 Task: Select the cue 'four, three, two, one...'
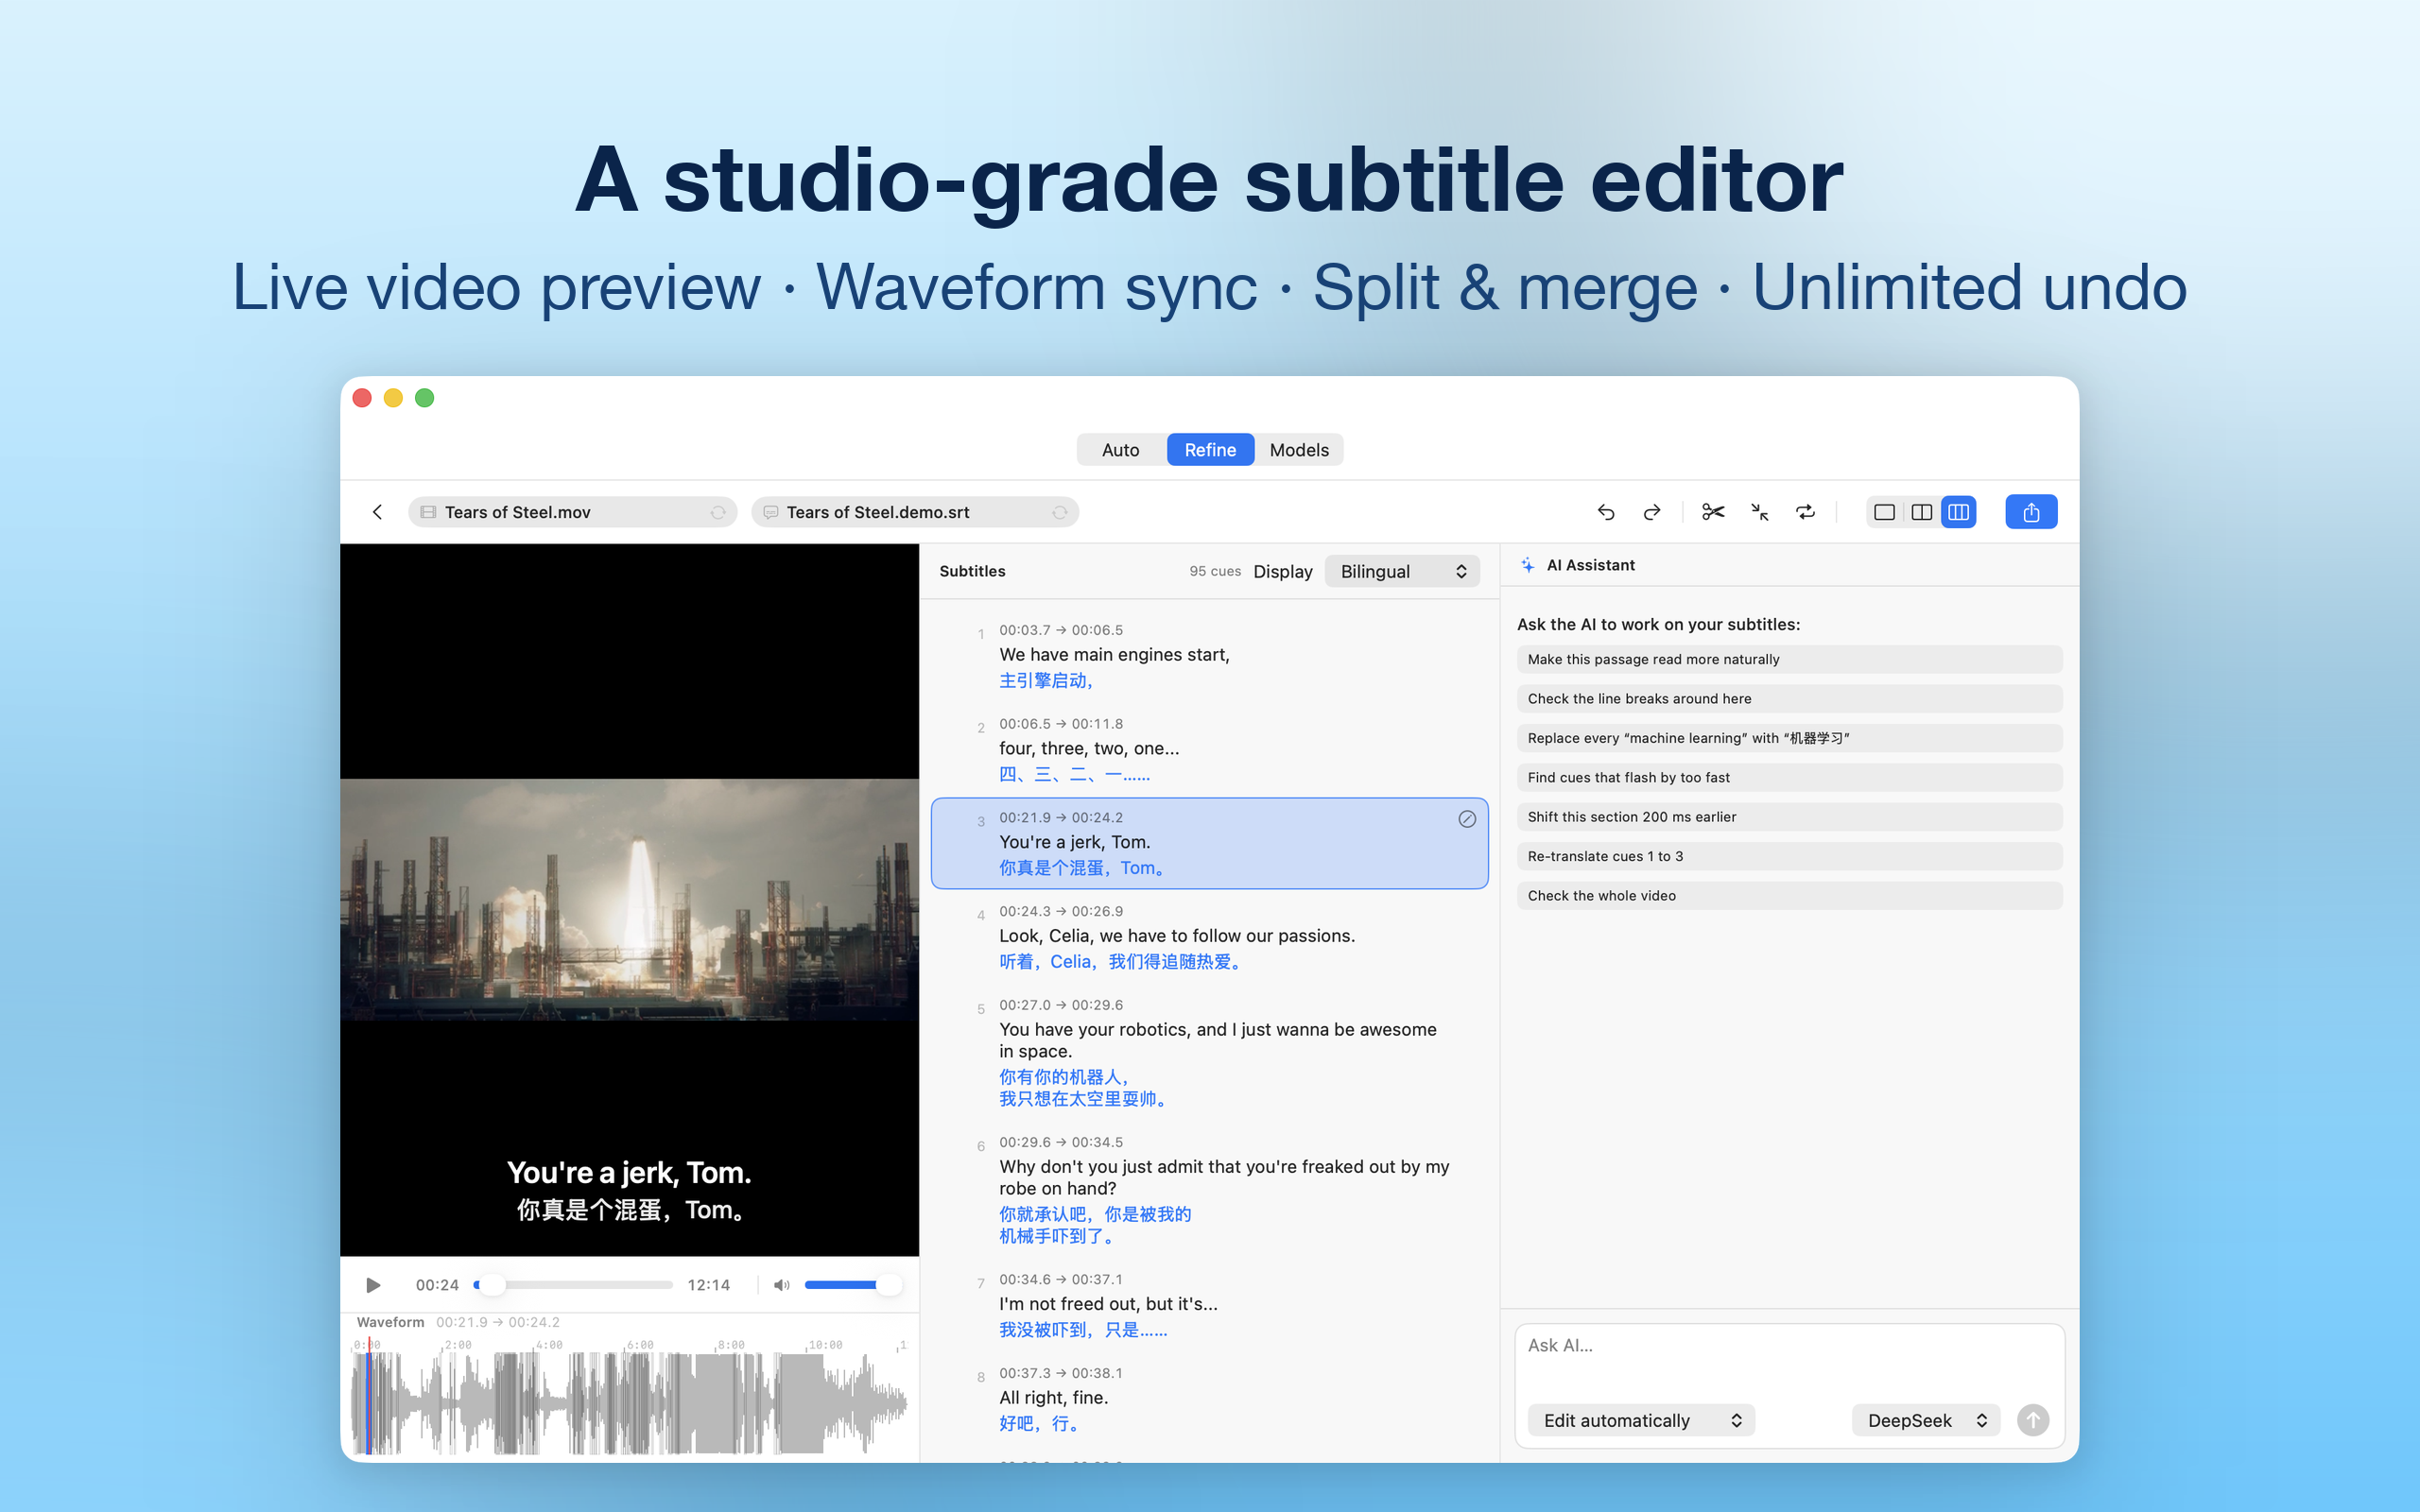coord(1209,749)
